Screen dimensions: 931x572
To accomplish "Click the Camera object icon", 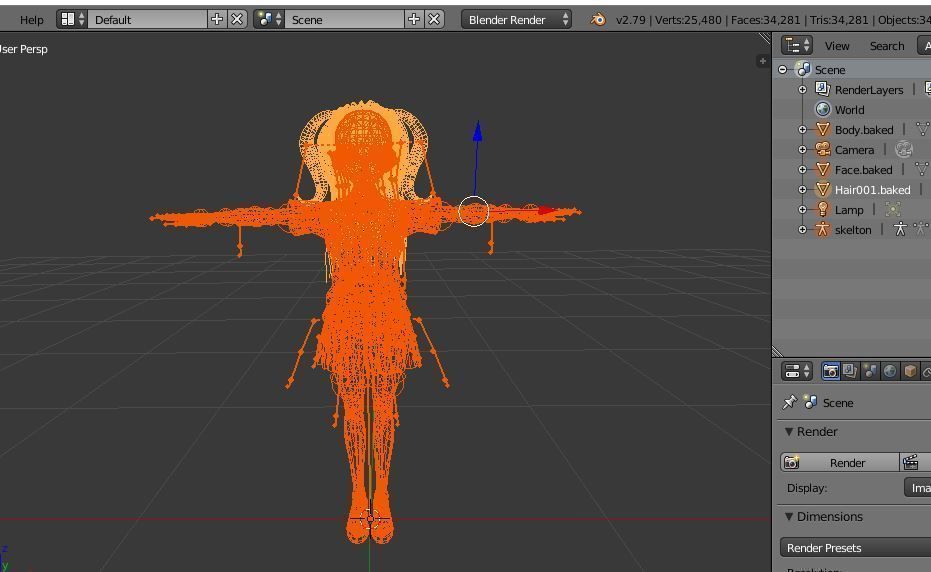I will pyautogui.click(x=822, y=149).
